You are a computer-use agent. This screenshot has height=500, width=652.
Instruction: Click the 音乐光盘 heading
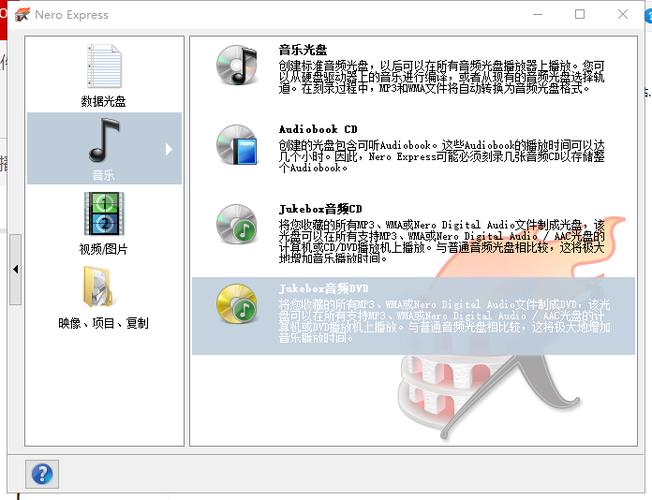(x=303, y=50)
